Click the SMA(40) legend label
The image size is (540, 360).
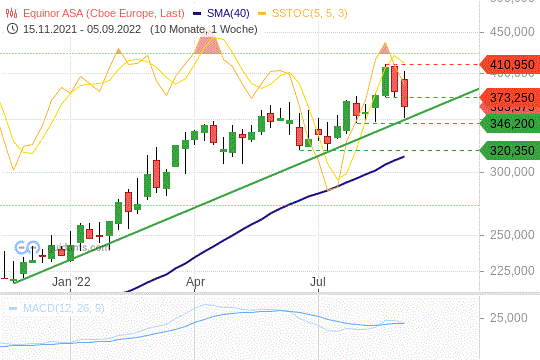228,13
